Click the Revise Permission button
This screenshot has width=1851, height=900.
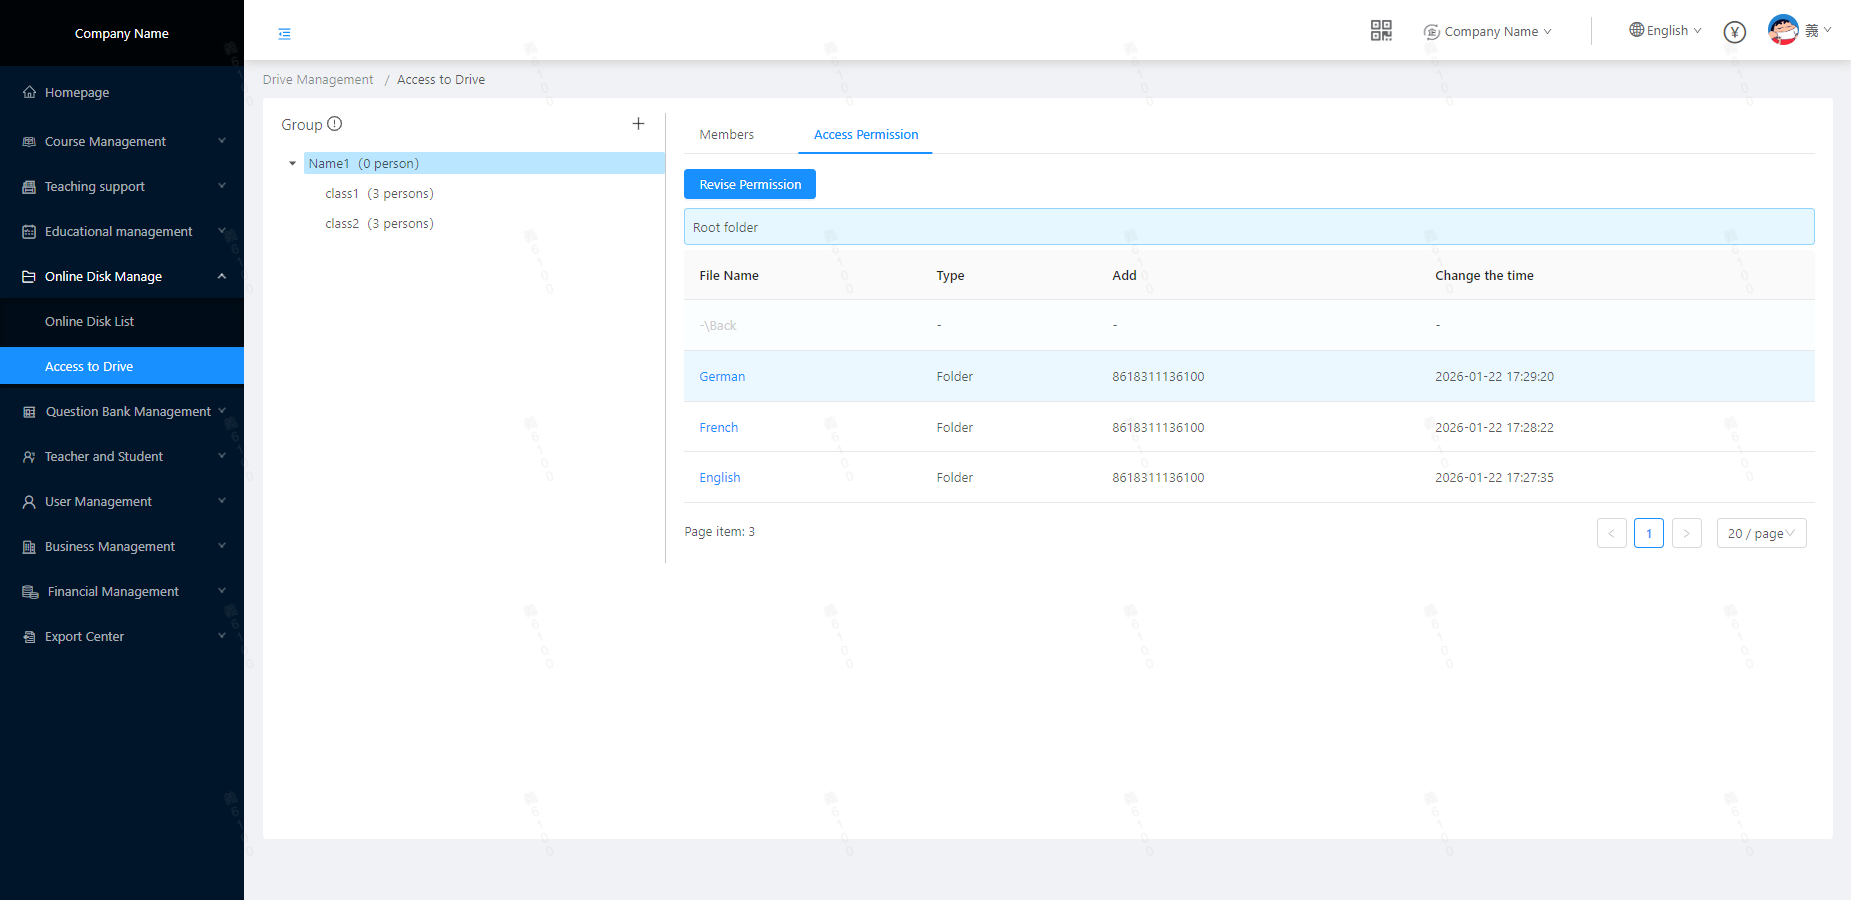tap(750, 185)
